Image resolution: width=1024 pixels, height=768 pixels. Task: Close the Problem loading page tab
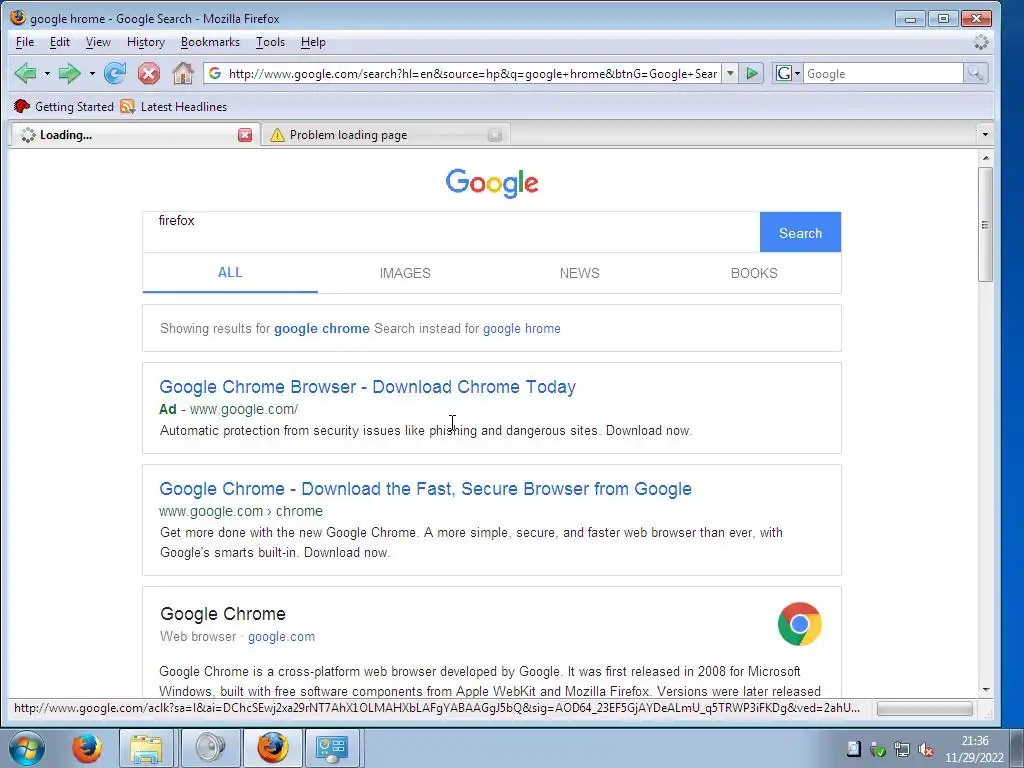tap(495, 135)
